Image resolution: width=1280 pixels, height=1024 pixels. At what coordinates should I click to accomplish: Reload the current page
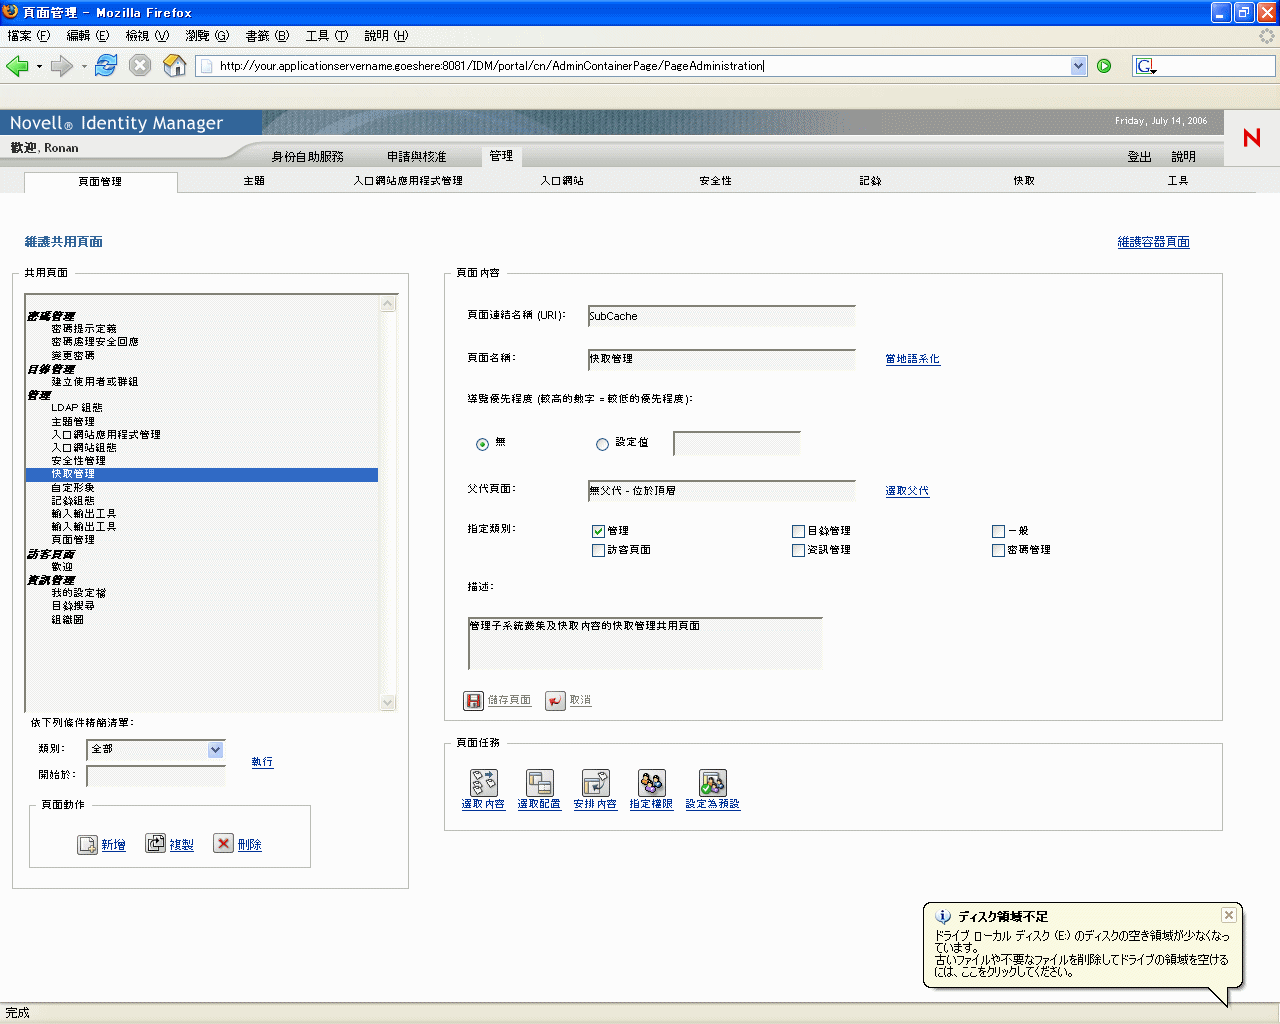[x=106, y=66]
